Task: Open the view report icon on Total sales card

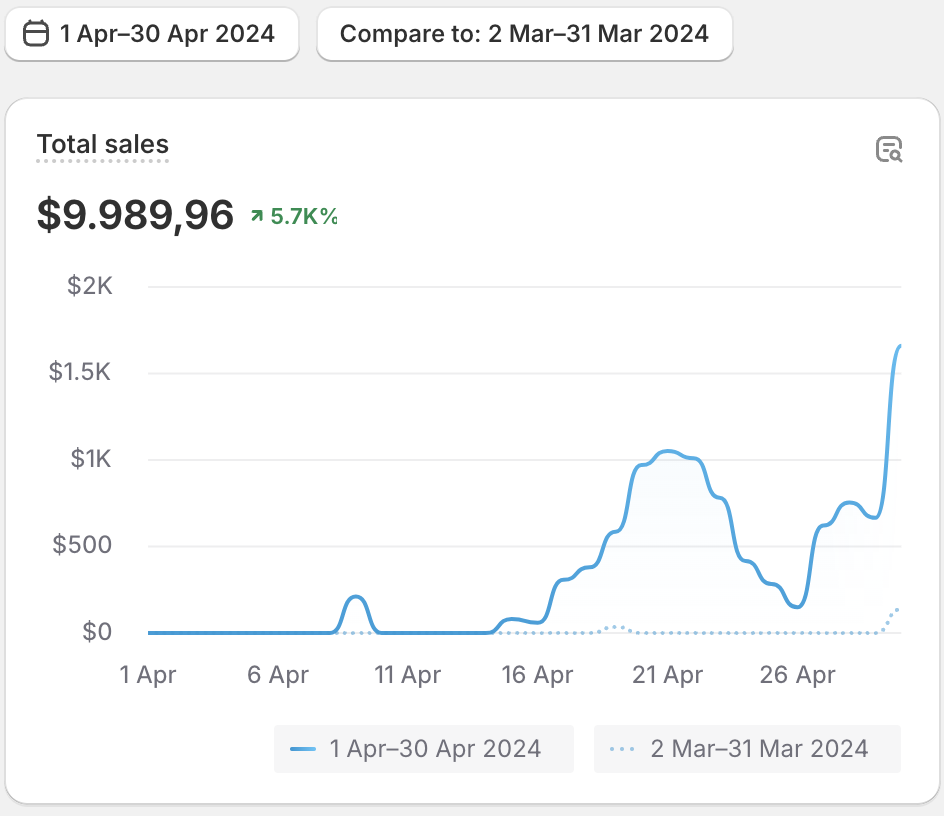Action: coord(889,150)
